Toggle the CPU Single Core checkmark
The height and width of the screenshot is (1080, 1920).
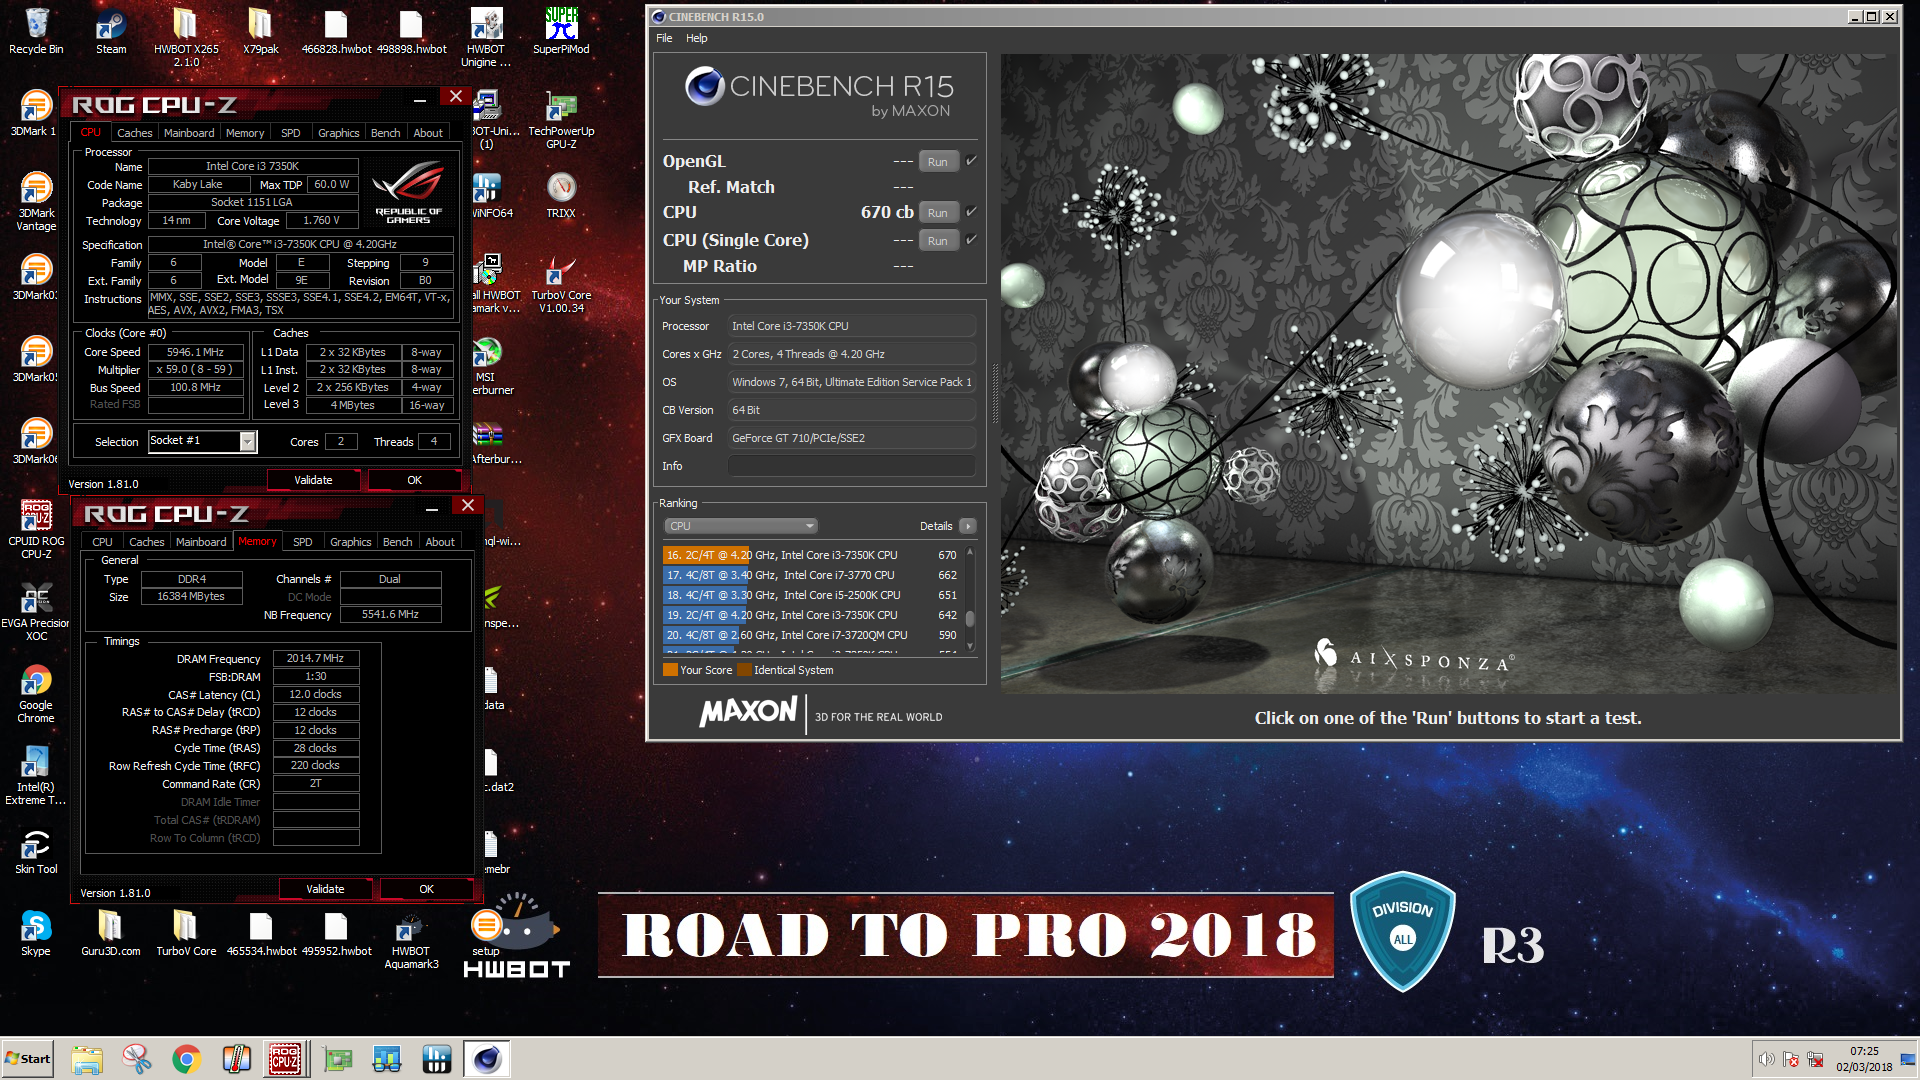(971, 239)
